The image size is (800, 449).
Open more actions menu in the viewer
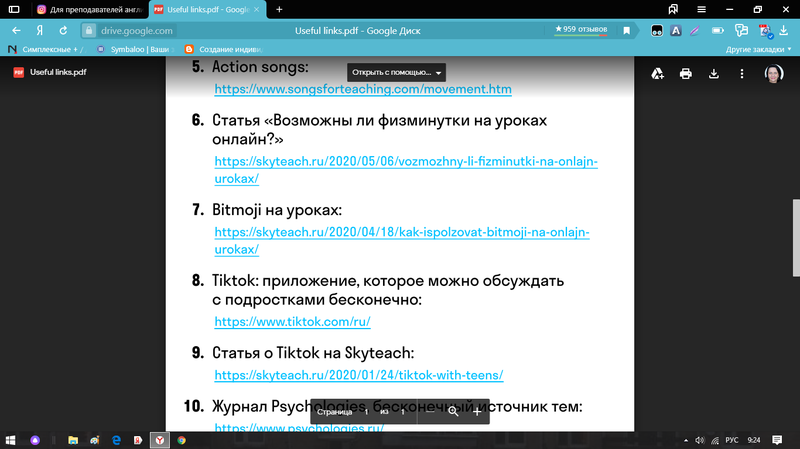[742, 73]
